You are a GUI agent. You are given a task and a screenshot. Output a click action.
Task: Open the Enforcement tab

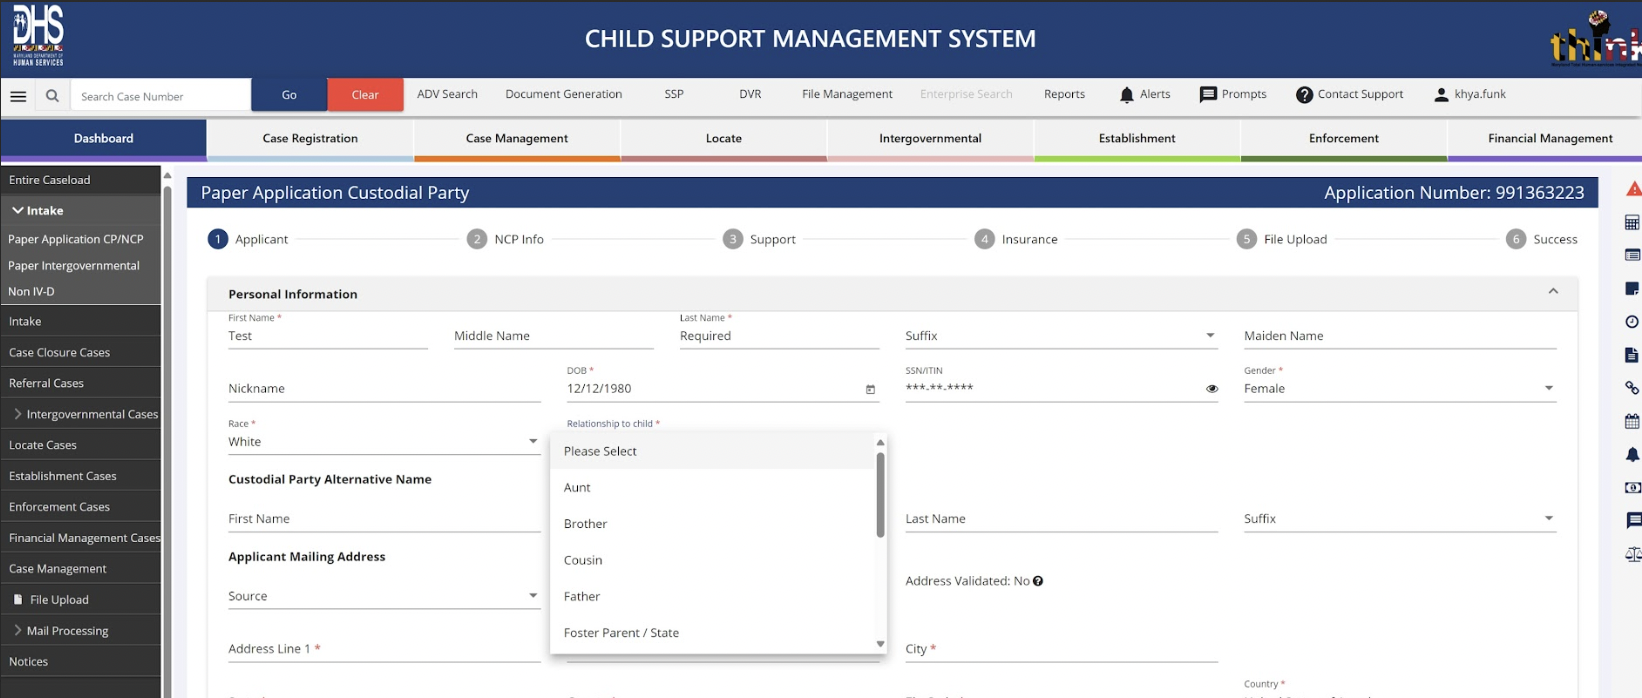(x=1344, y=139)
